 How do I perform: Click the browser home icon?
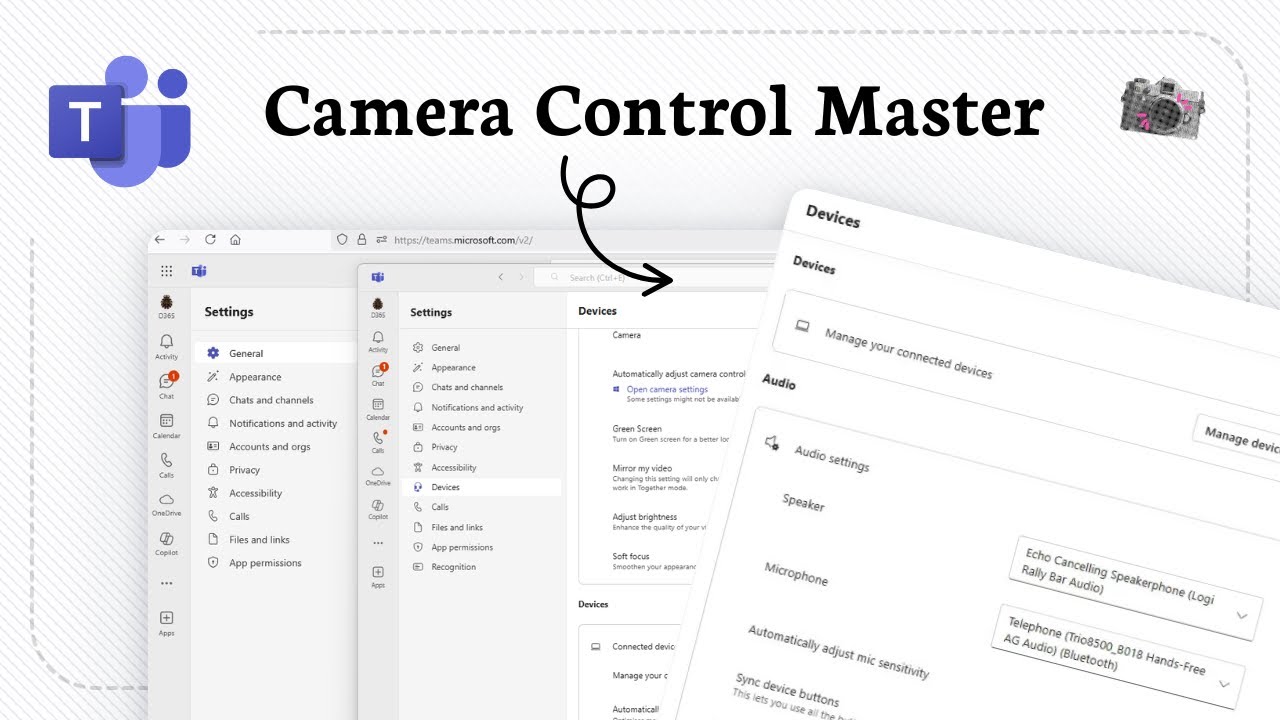click(x=235, y=240)
